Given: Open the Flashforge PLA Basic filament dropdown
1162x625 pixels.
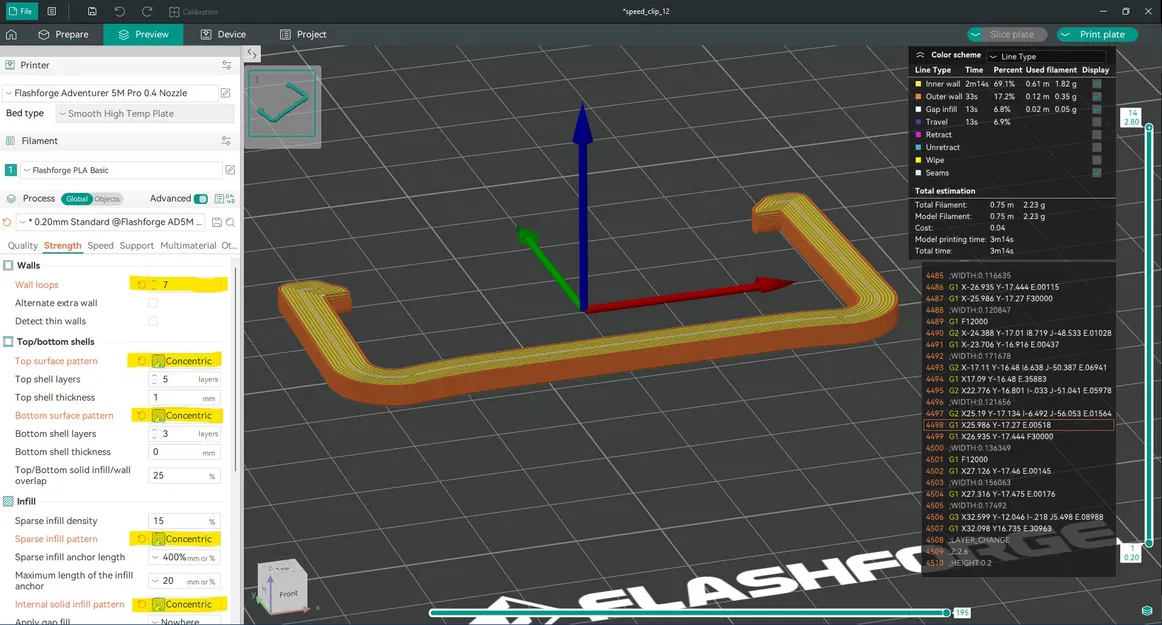Looking at the screenshot, I should (121, 170).
